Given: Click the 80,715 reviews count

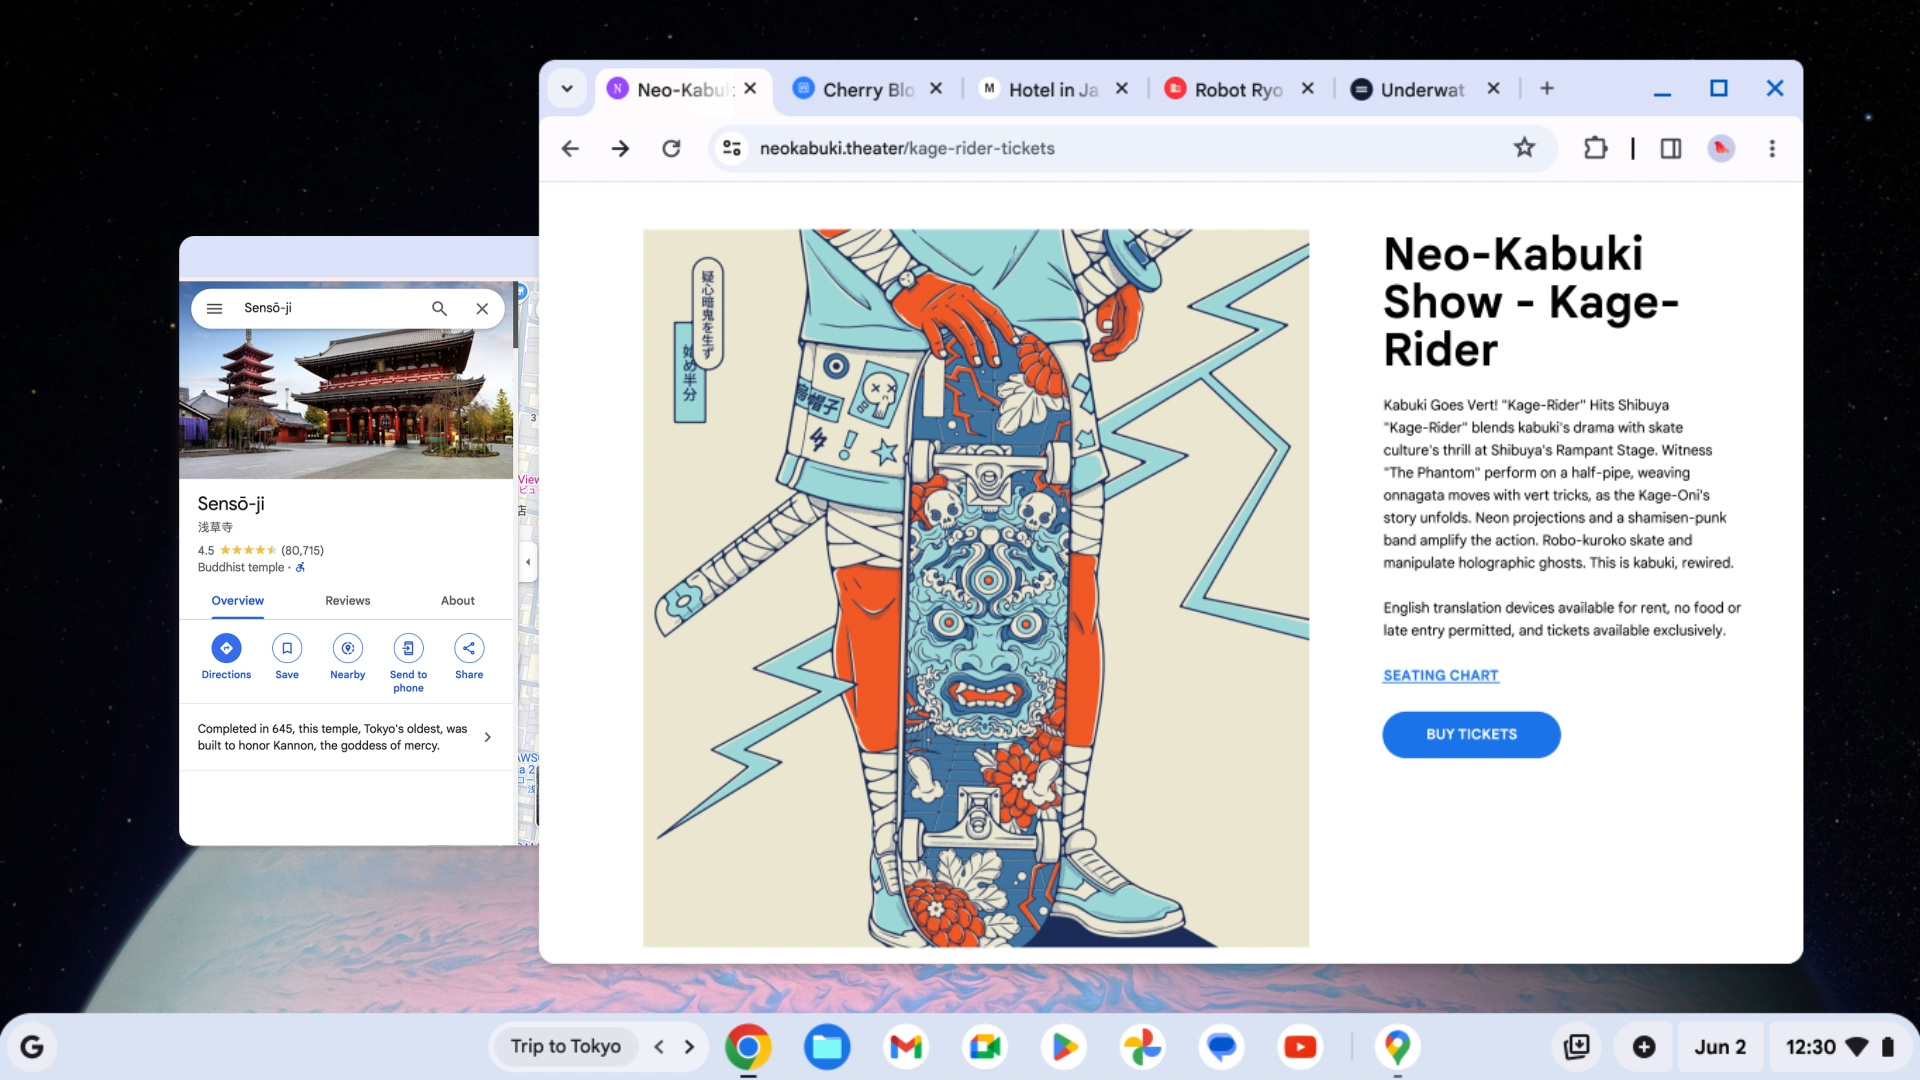Looking at the screenshot, I should click(x=302, y=550).
